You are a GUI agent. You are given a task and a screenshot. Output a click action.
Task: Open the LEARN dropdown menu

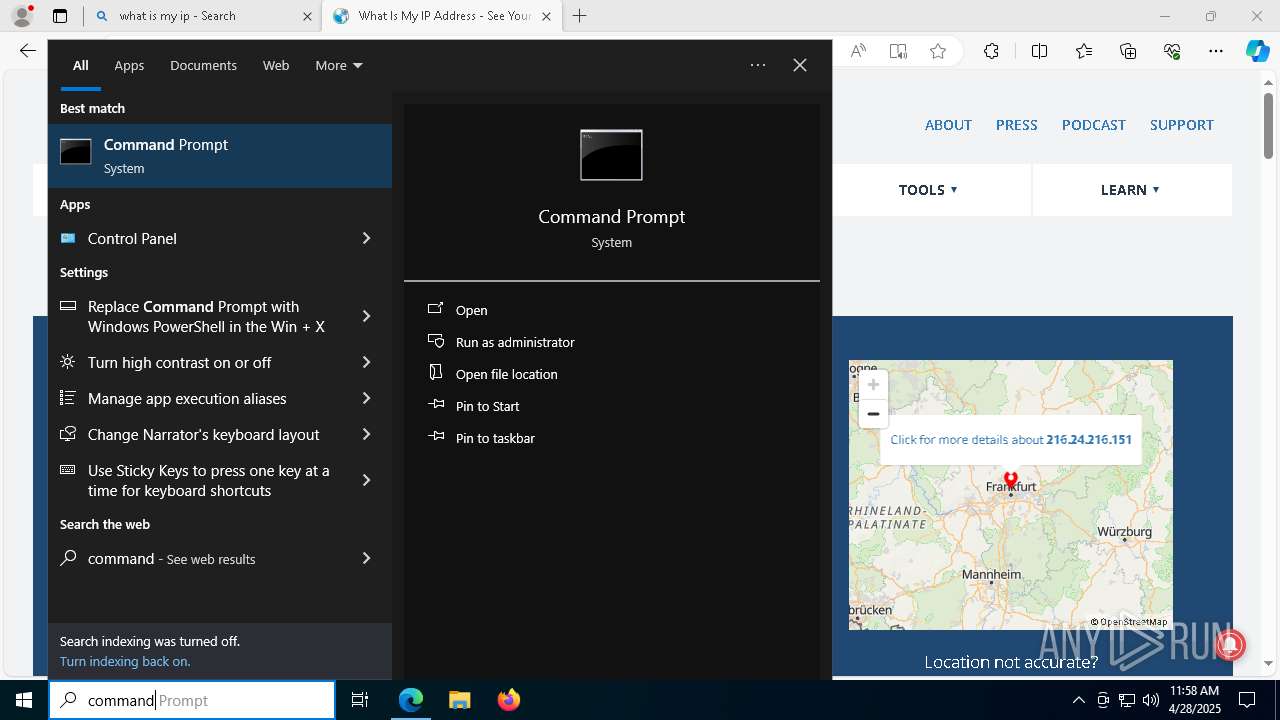(1130, 190)
